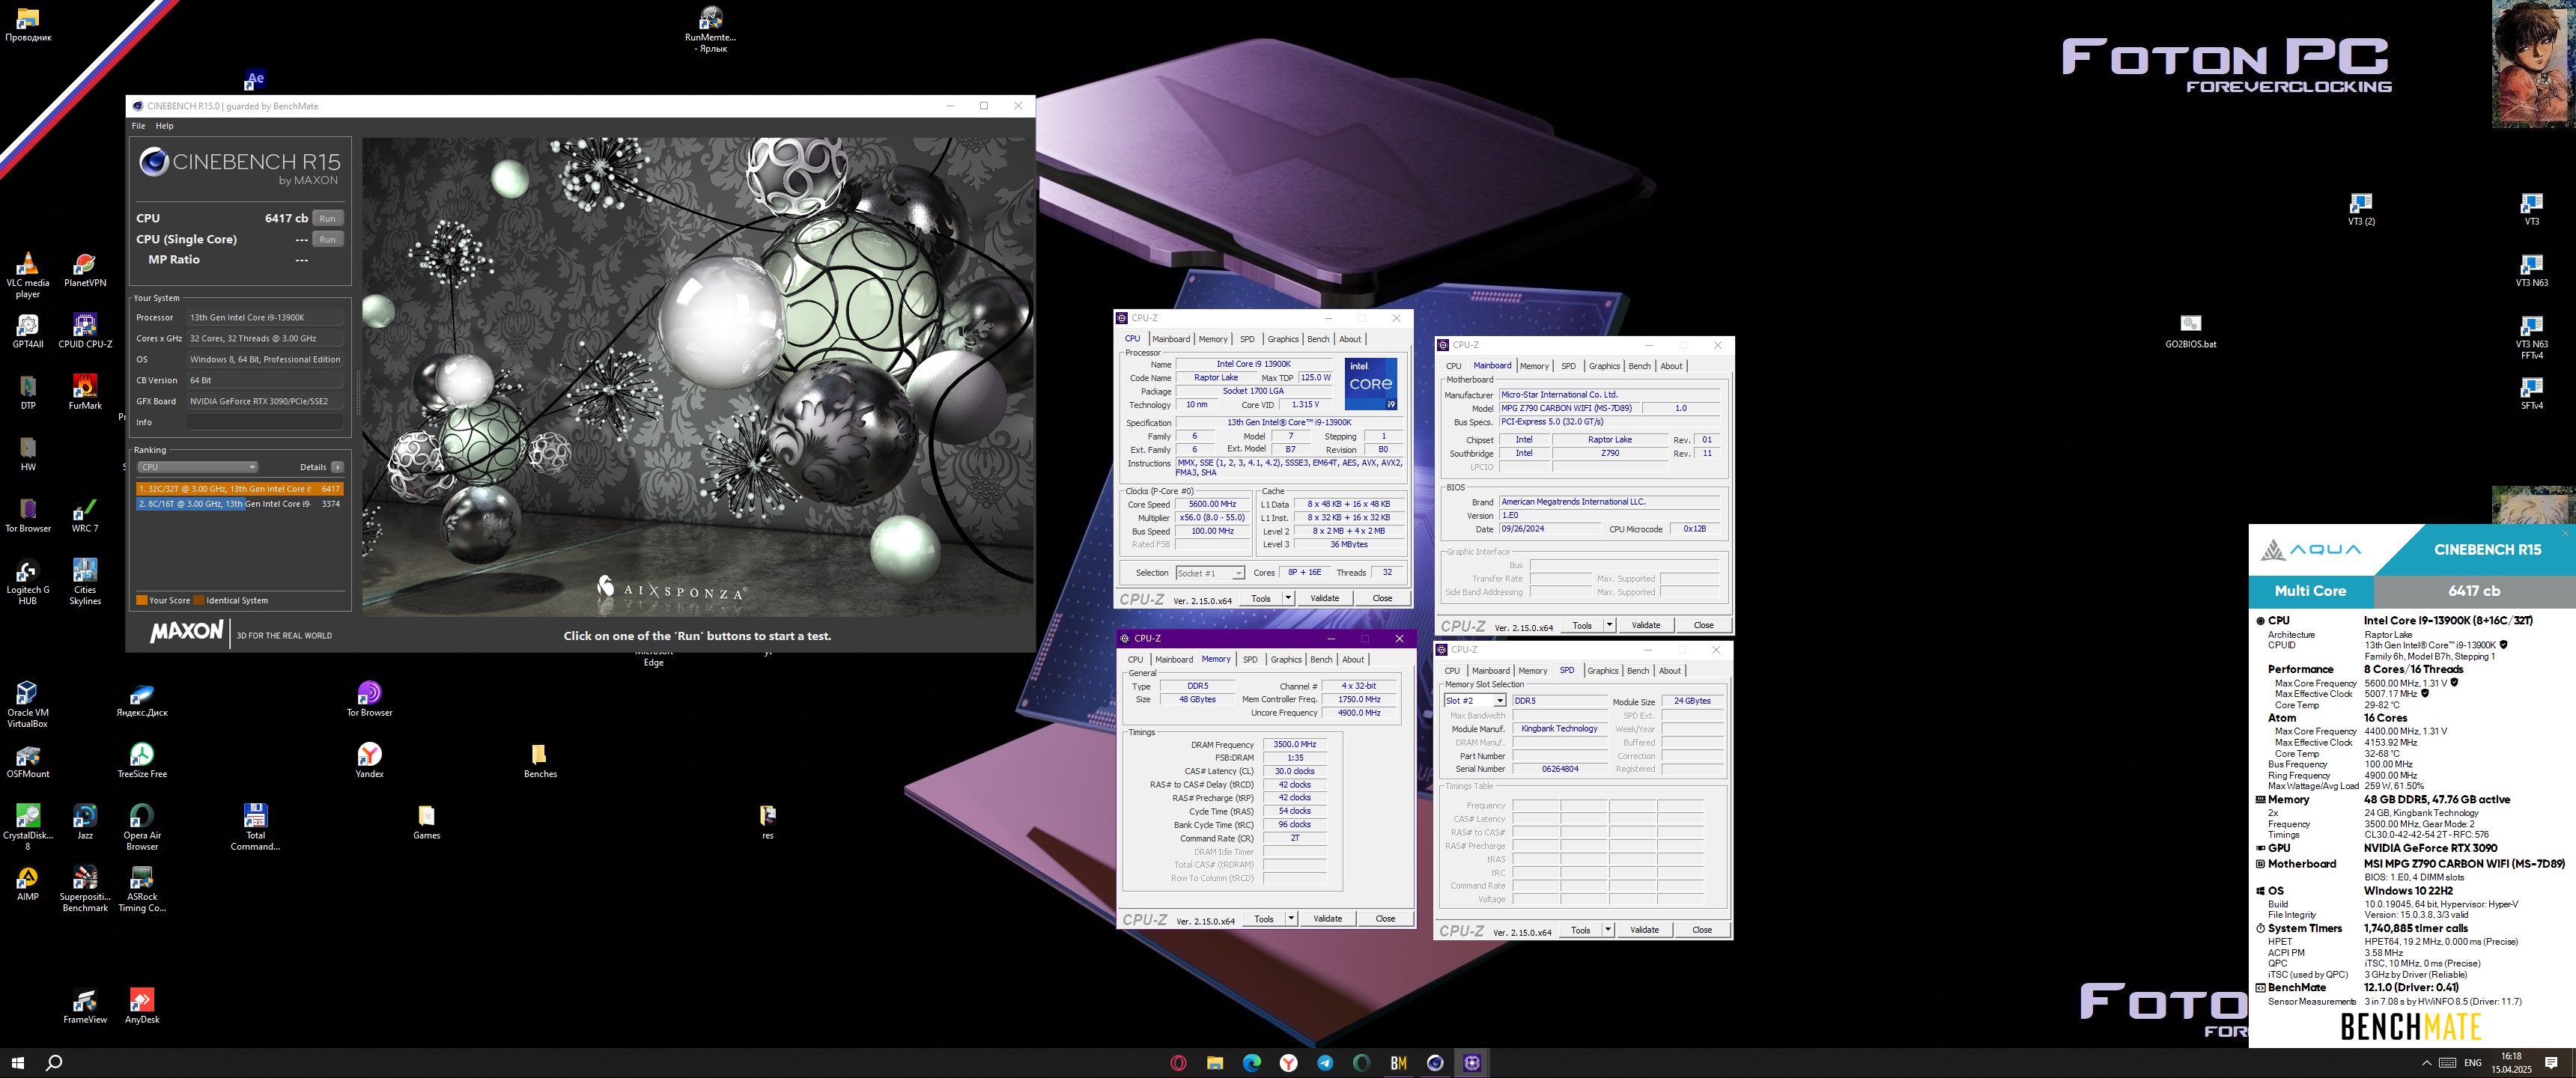Open GO2BIOS.bat file on desktop
The height and width of the screenshot is (1078, 2576).
point(2190,331)
